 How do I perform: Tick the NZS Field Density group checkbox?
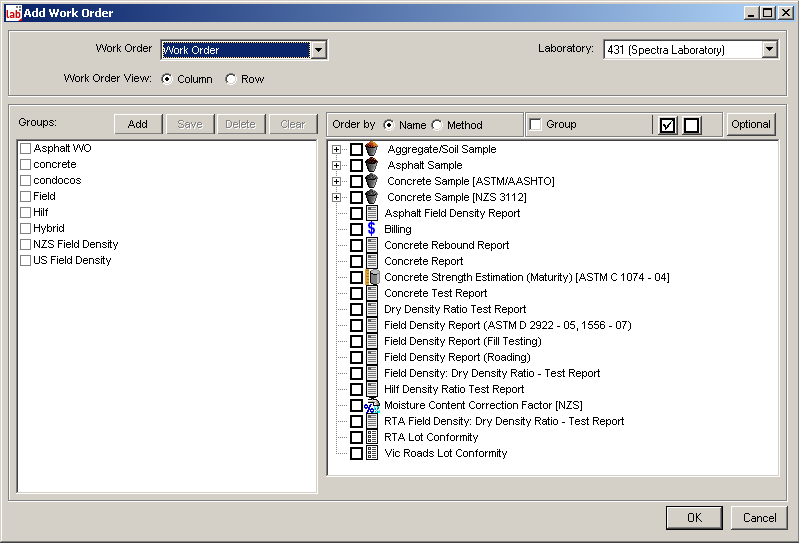tap(26, 244)
